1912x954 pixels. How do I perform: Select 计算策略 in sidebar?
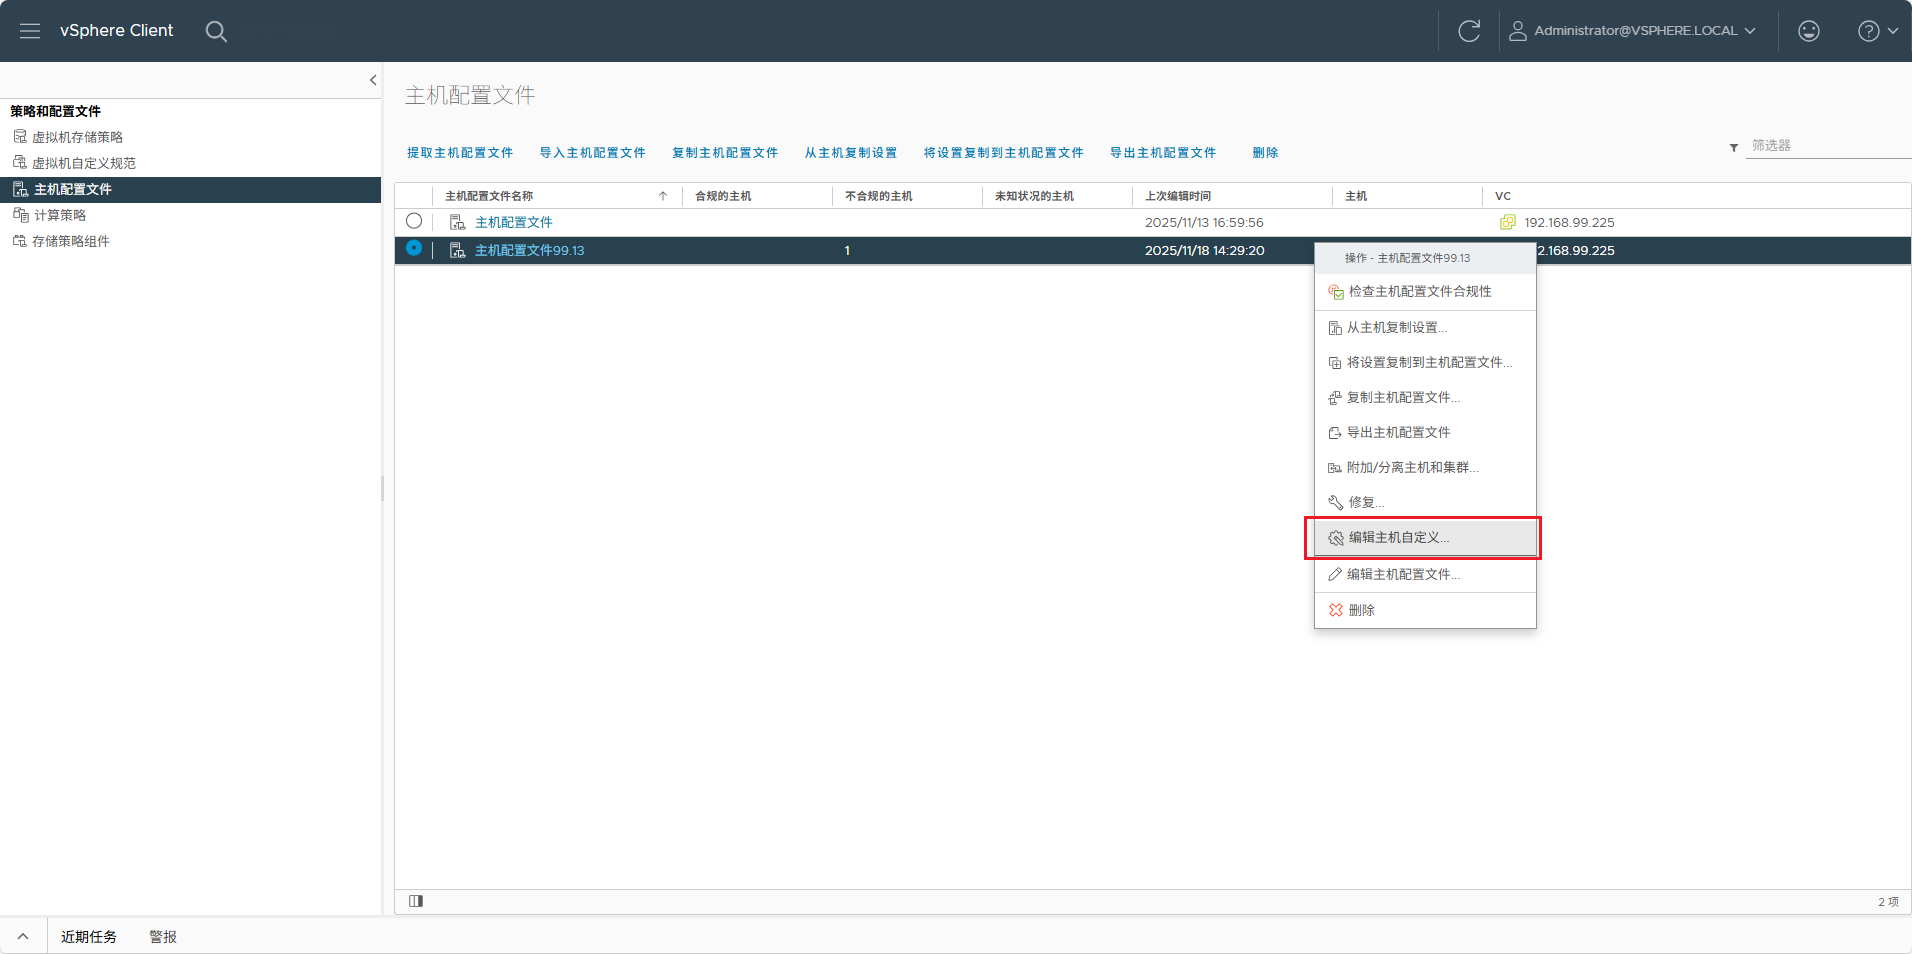click(x=60, y=215)
